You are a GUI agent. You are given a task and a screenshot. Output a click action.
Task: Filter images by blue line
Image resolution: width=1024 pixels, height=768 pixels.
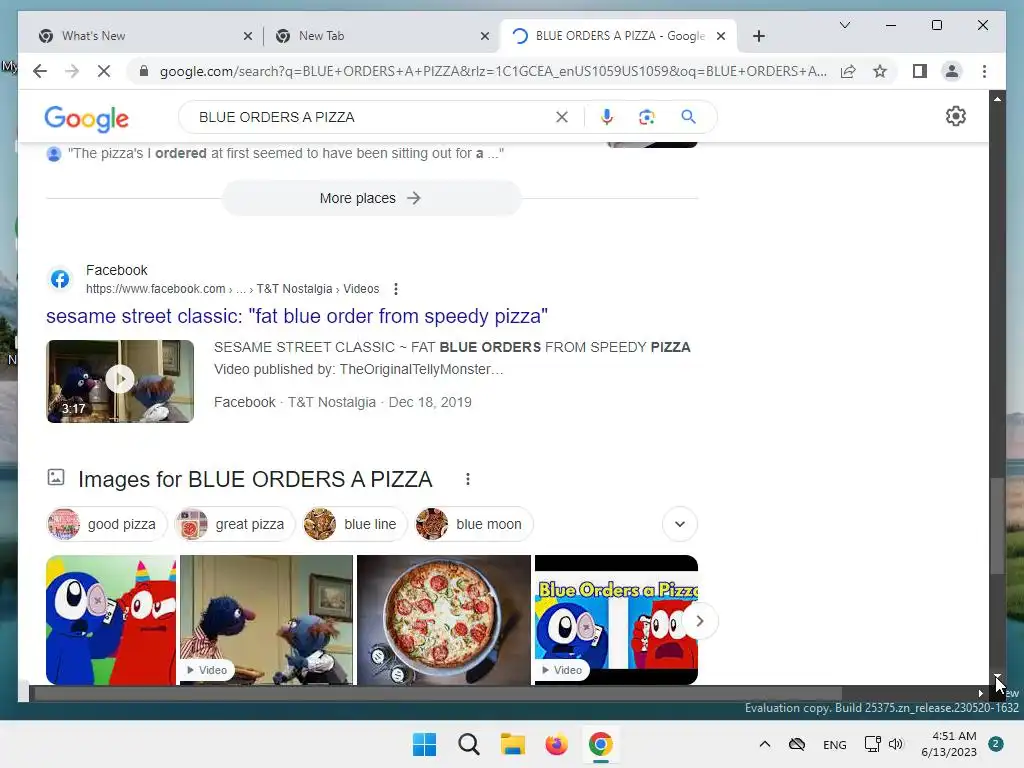[x=355, y=524]
